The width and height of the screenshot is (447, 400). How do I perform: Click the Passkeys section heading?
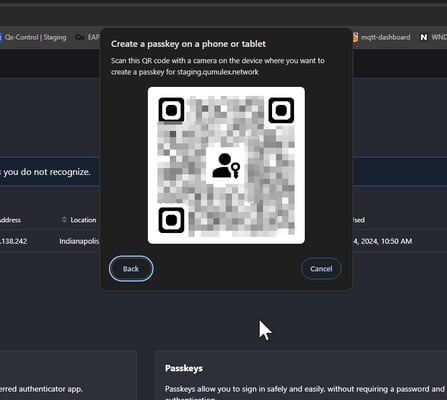(x=184, y=368)
